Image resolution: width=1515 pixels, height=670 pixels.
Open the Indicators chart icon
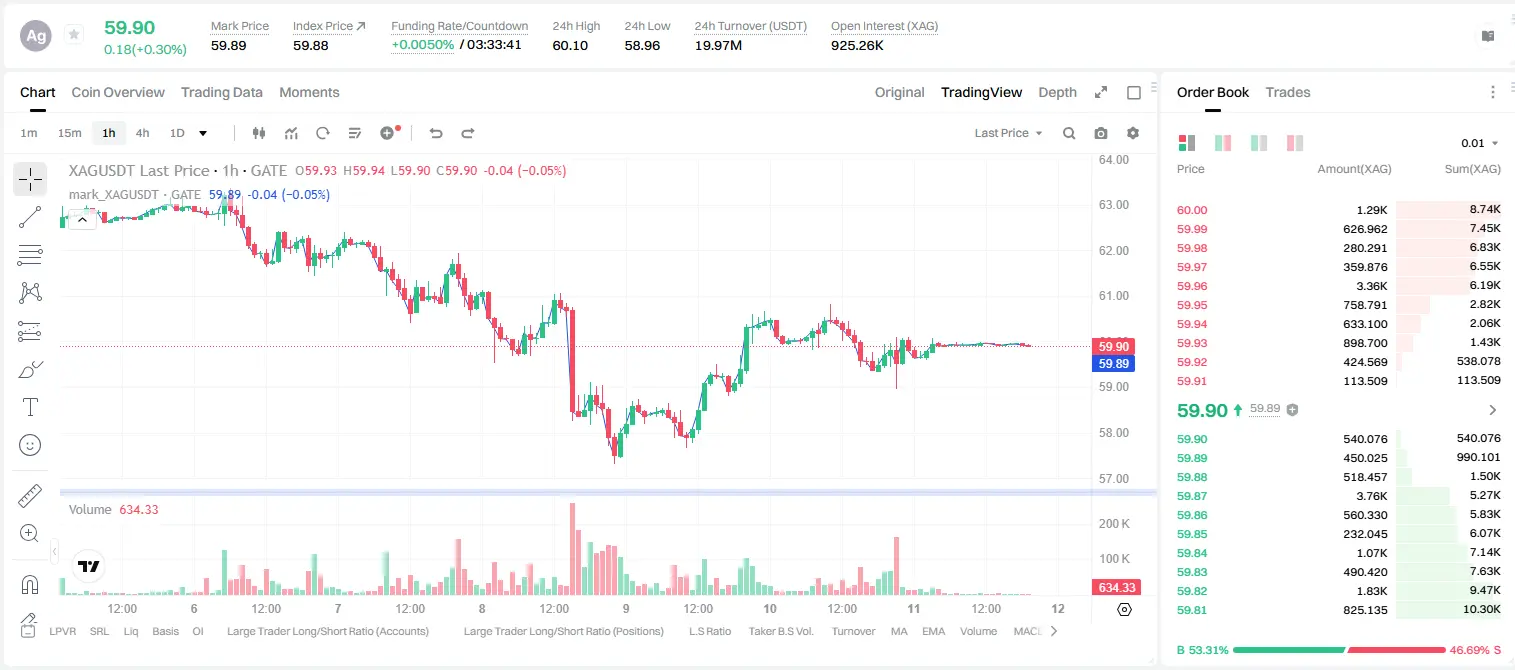point(291,133)
